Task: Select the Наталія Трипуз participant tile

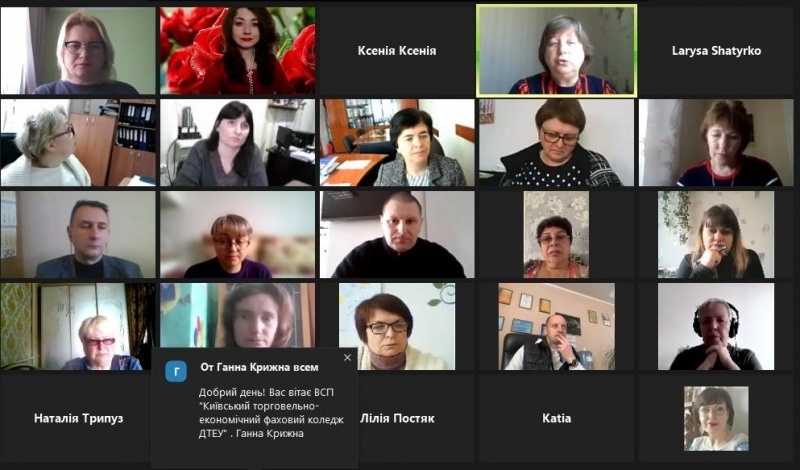Action: click(x=78, y=418)
